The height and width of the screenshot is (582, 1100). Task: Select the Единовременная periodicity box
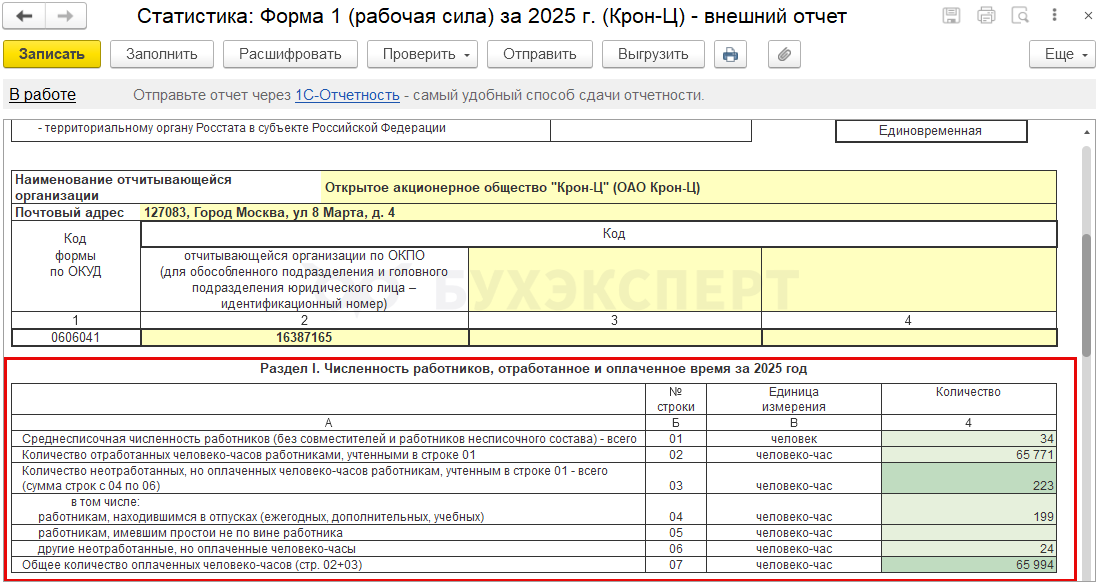(x=931, y=130)
